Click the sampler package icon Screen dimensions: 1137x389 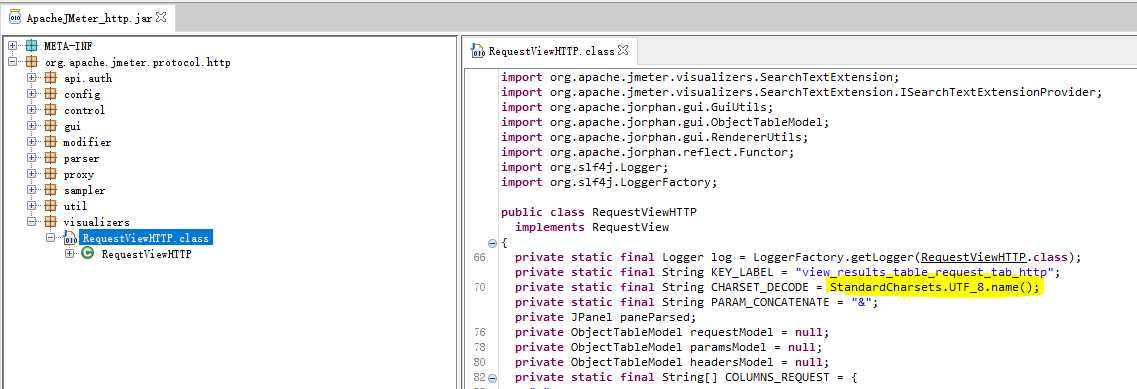(x=50, y=189)
